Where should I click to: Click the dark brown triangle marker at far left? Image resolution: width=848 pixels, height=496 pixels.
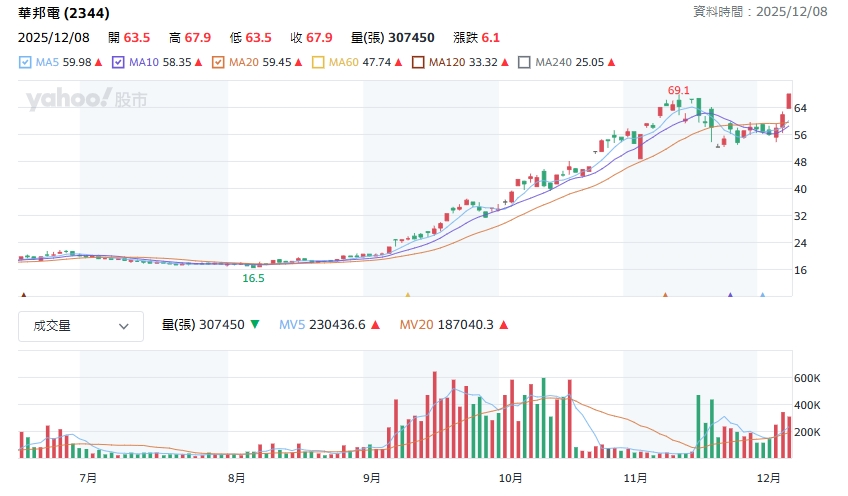pos(23,295)
